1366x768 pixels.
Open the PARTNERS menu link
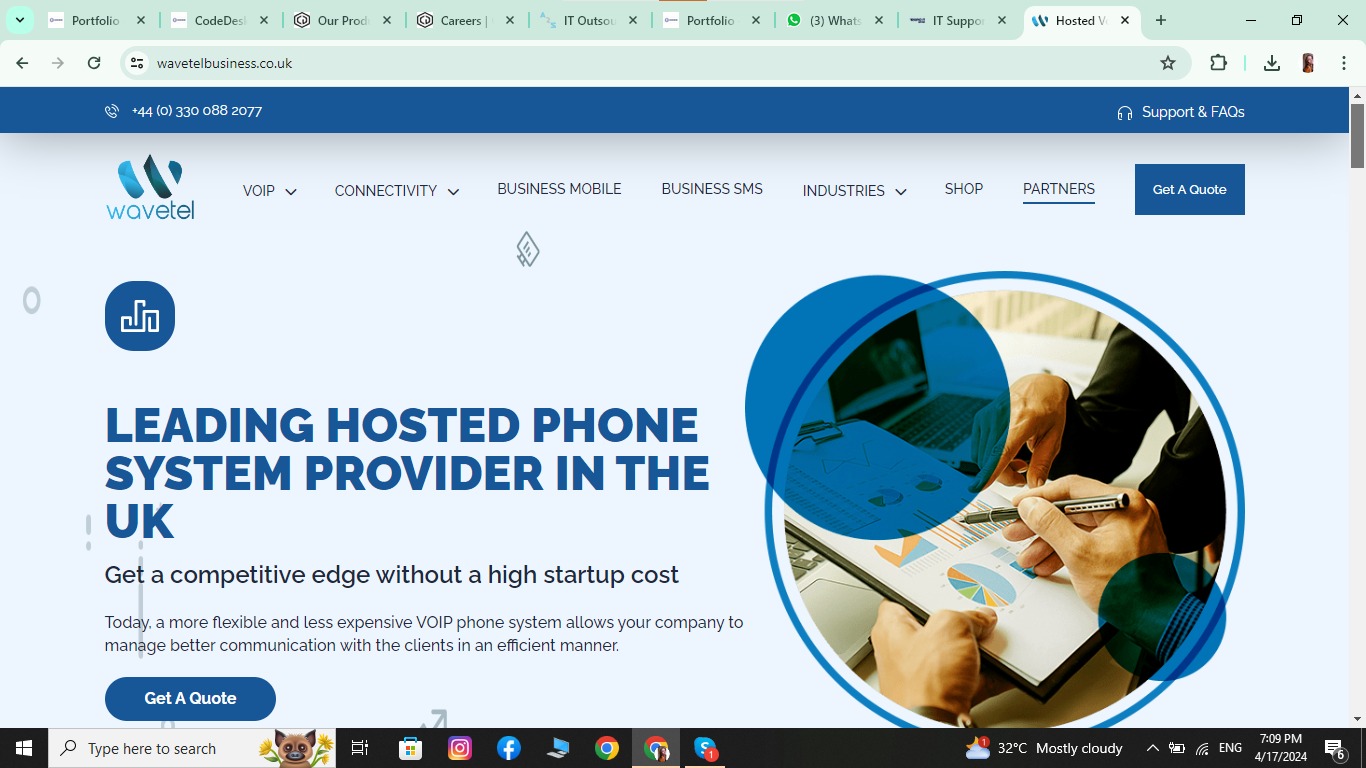coord(1059,189)
